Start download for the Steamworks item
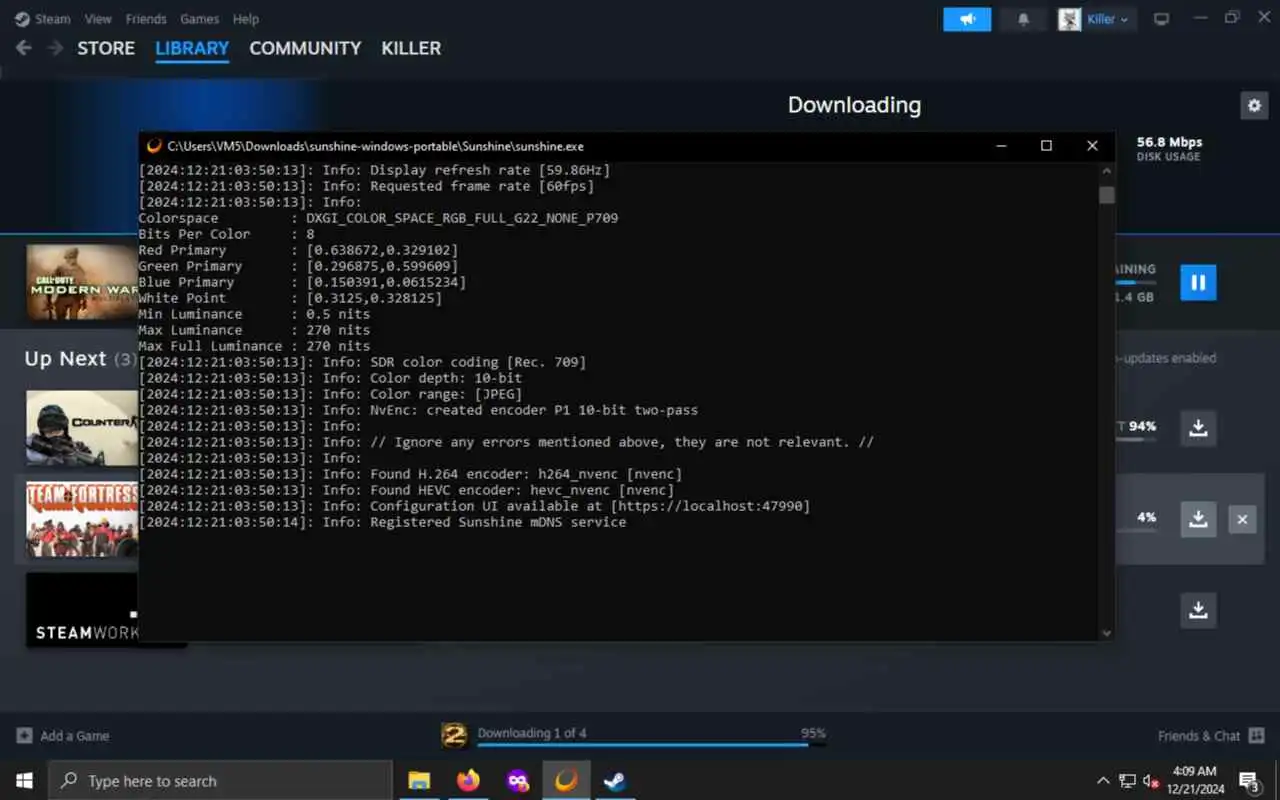This screenshot has width=1280, height=800. pyautogui.click(x=1198, y=610)
